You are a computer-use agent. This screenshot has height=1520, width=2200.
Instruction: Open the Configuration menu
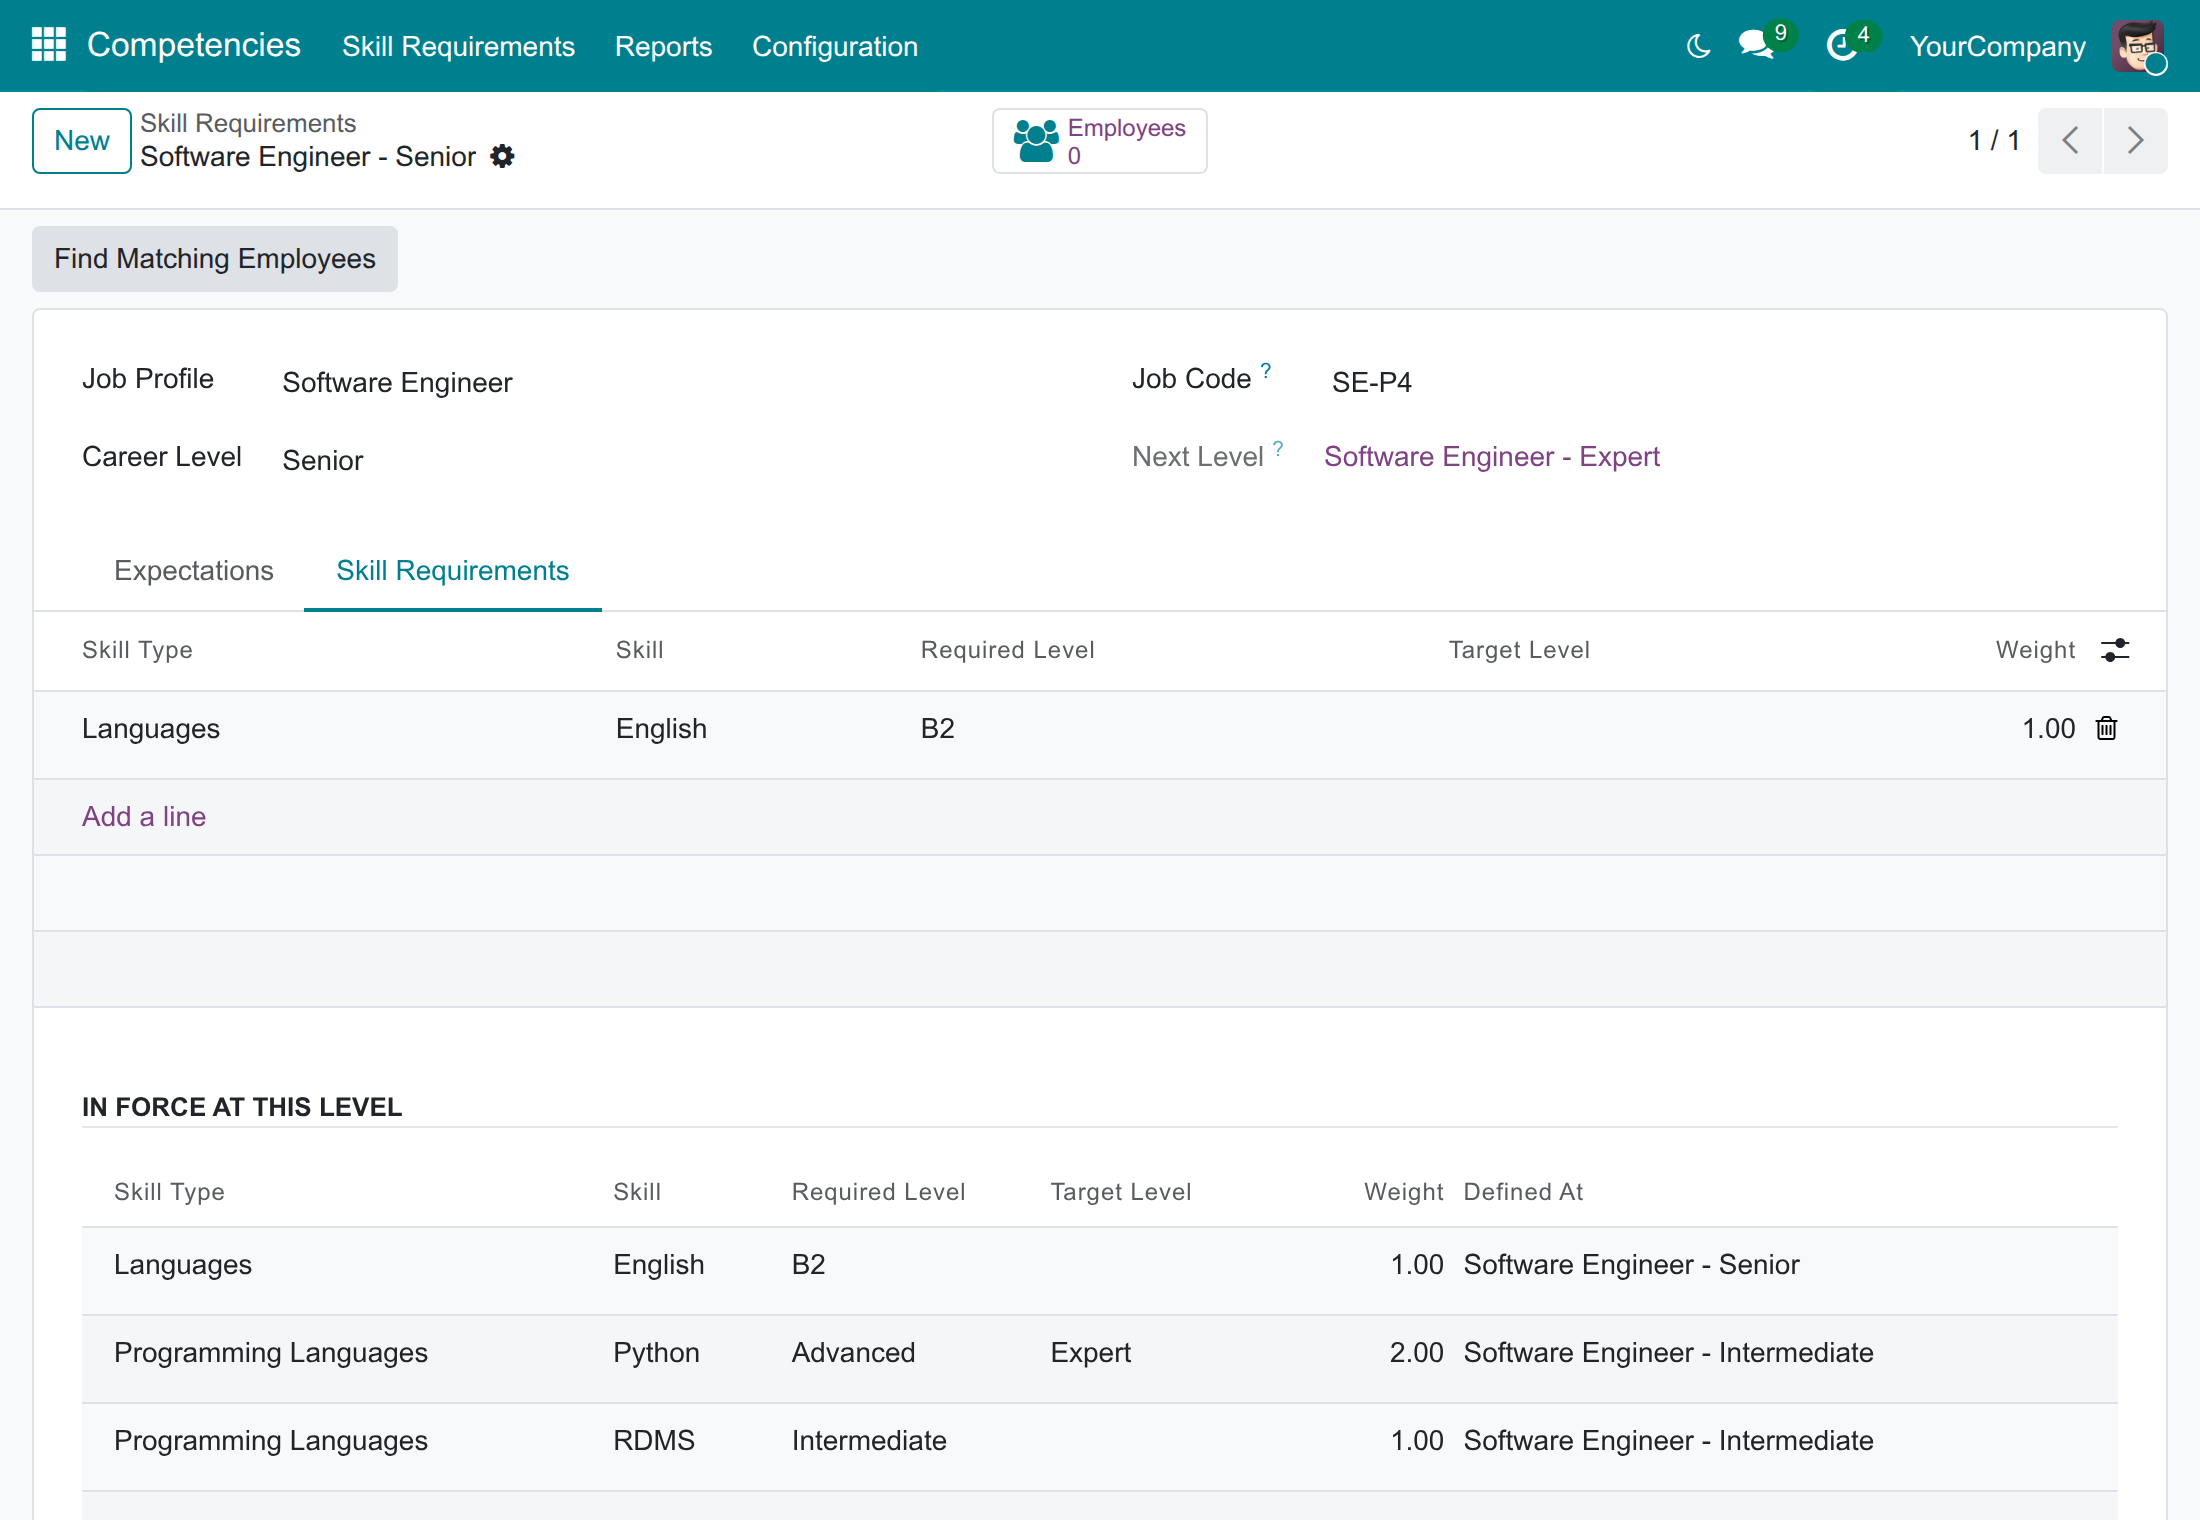[x=834, y=46]
